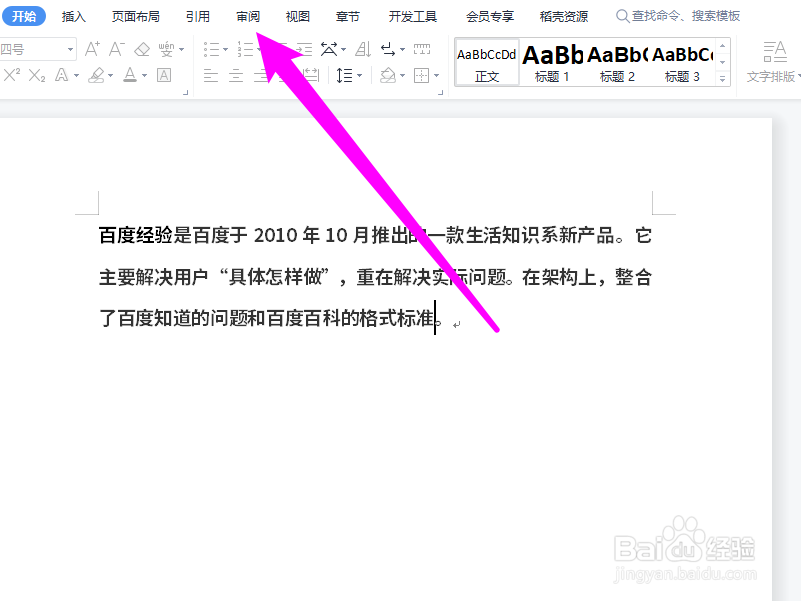Viewport: 801px width, 601px height.
Task: Open the highlight color picker arrow
Action: pyautogui.click(x=110, y=76)
